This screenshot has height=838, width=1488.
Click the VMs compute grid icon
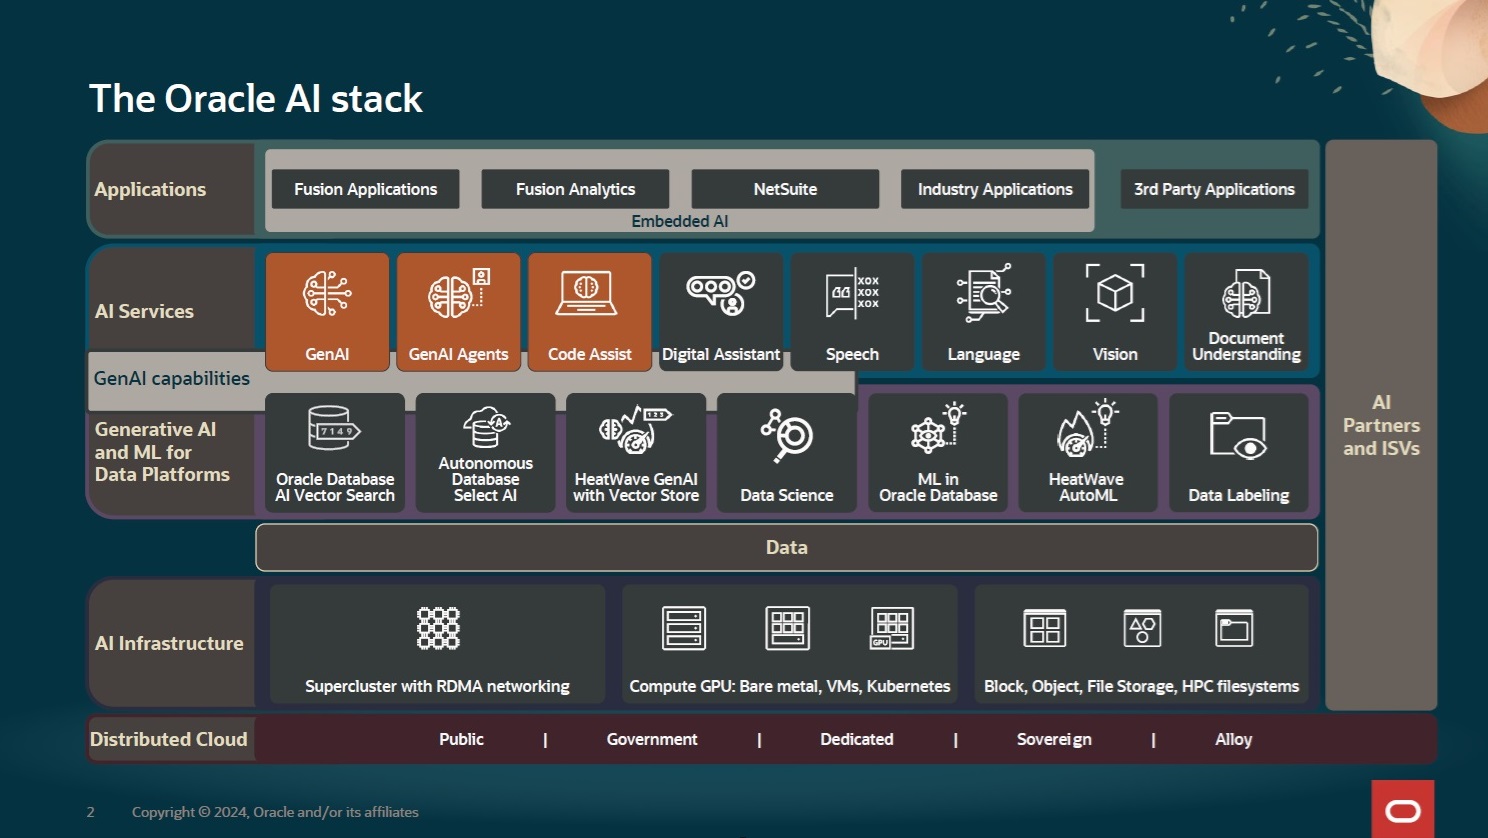788,628
